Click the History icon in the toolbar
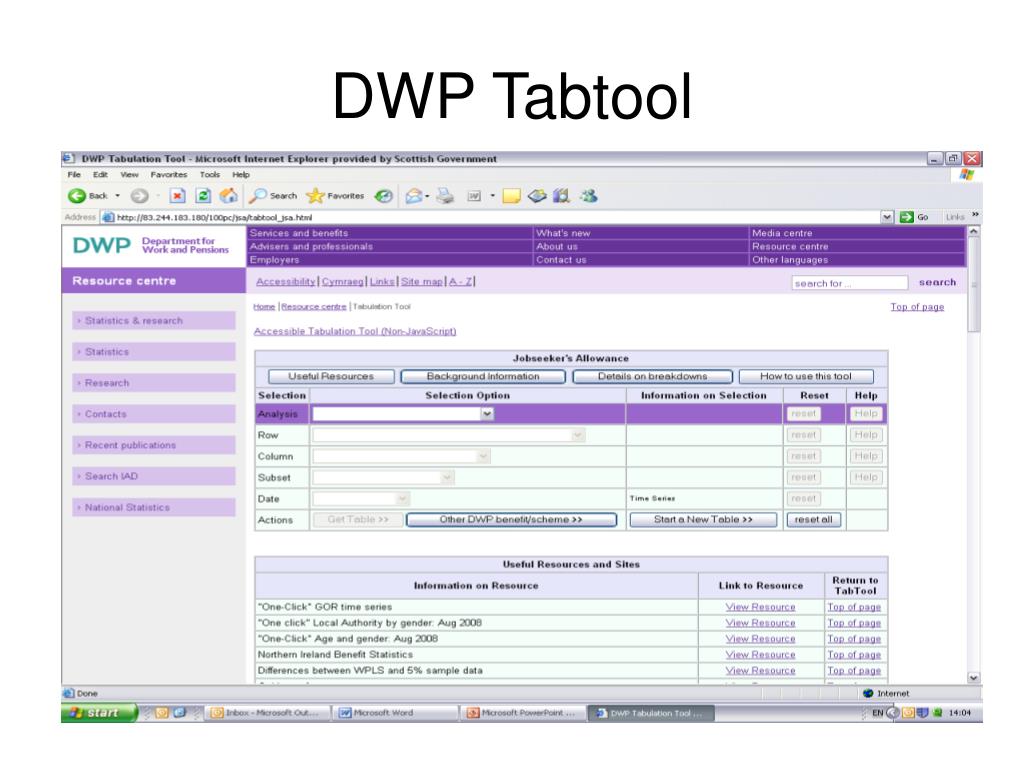1024x768 pixels. pyautogui.click(x=384, y=196)
